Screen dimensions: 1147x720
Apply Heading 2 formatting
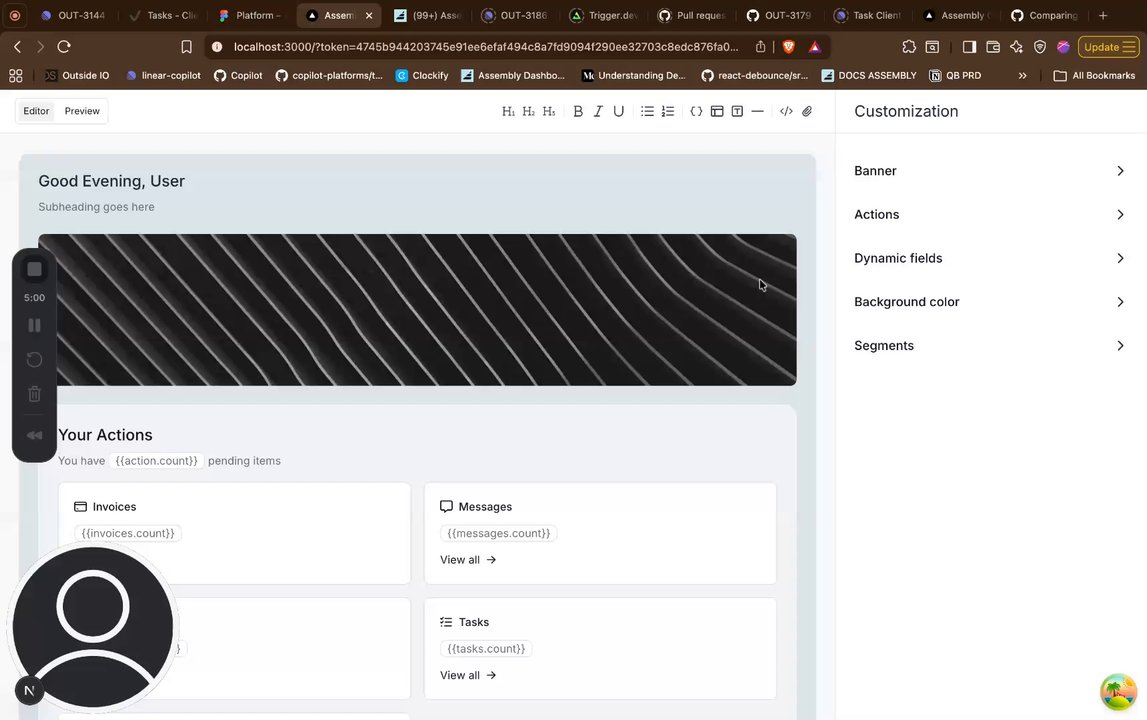(528, 111)
